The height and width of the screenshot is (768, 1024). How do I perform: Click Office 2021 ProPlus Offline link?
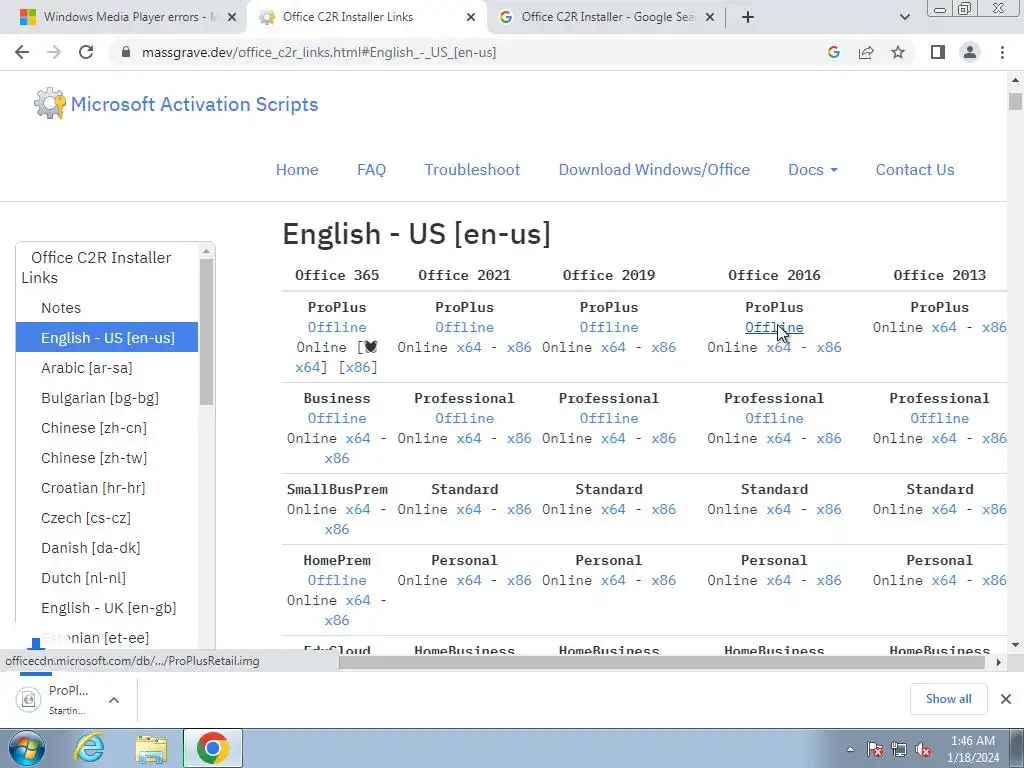[464, 327]
